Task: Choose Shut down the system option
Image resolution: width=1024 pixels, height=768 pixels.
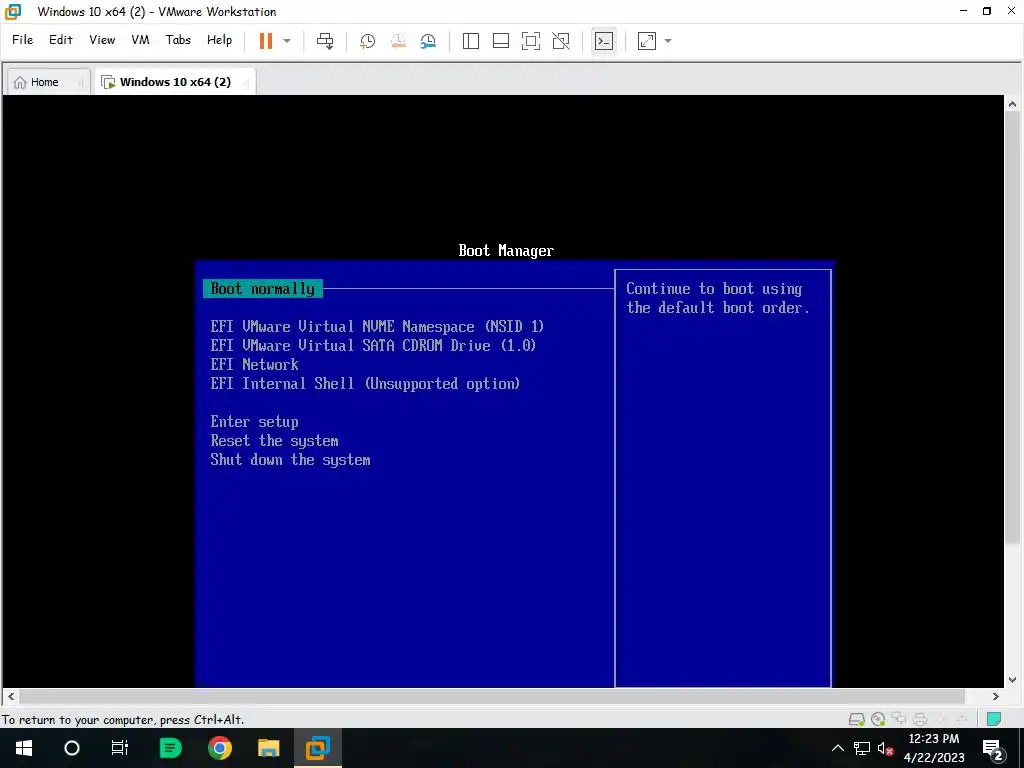Action: (x=290, y=460)
